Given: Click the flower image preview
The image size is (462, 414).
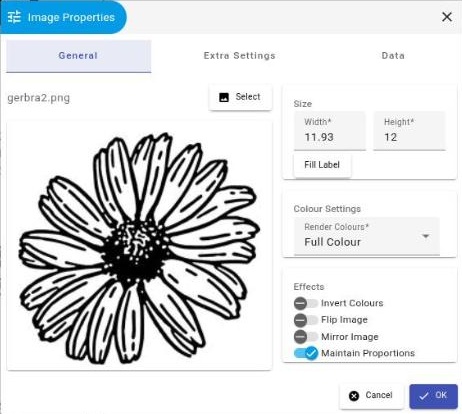Looking at the screenshot, I should [x=139, y=246].
